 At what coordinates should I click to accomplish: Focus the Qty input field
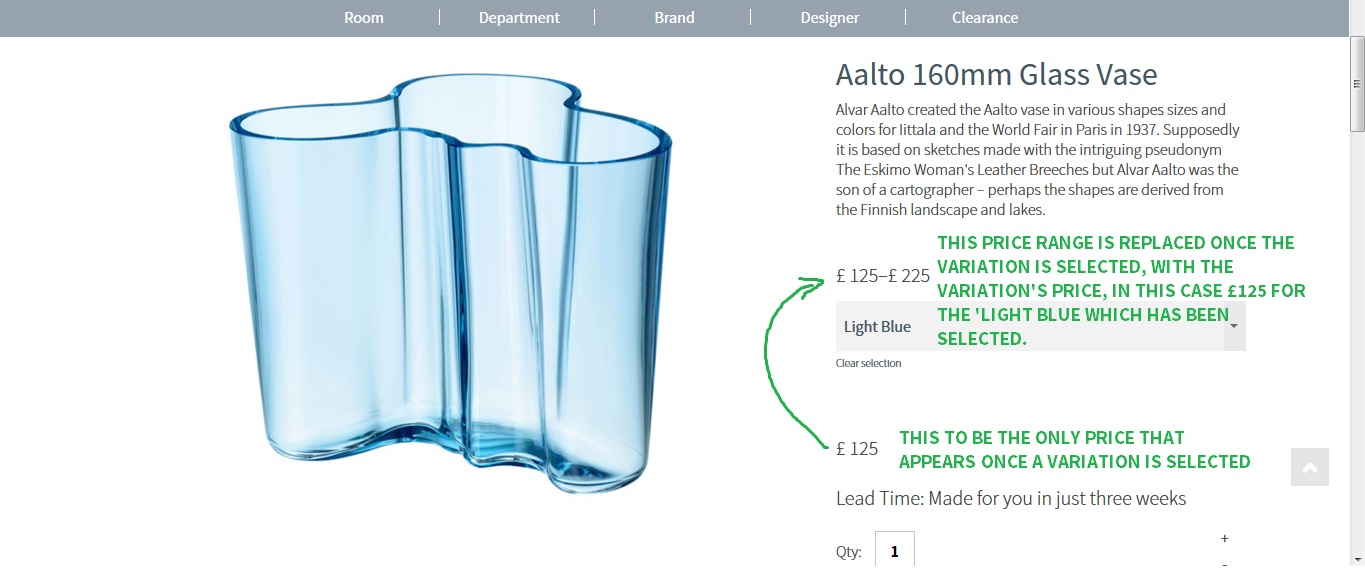pos(894,551)
